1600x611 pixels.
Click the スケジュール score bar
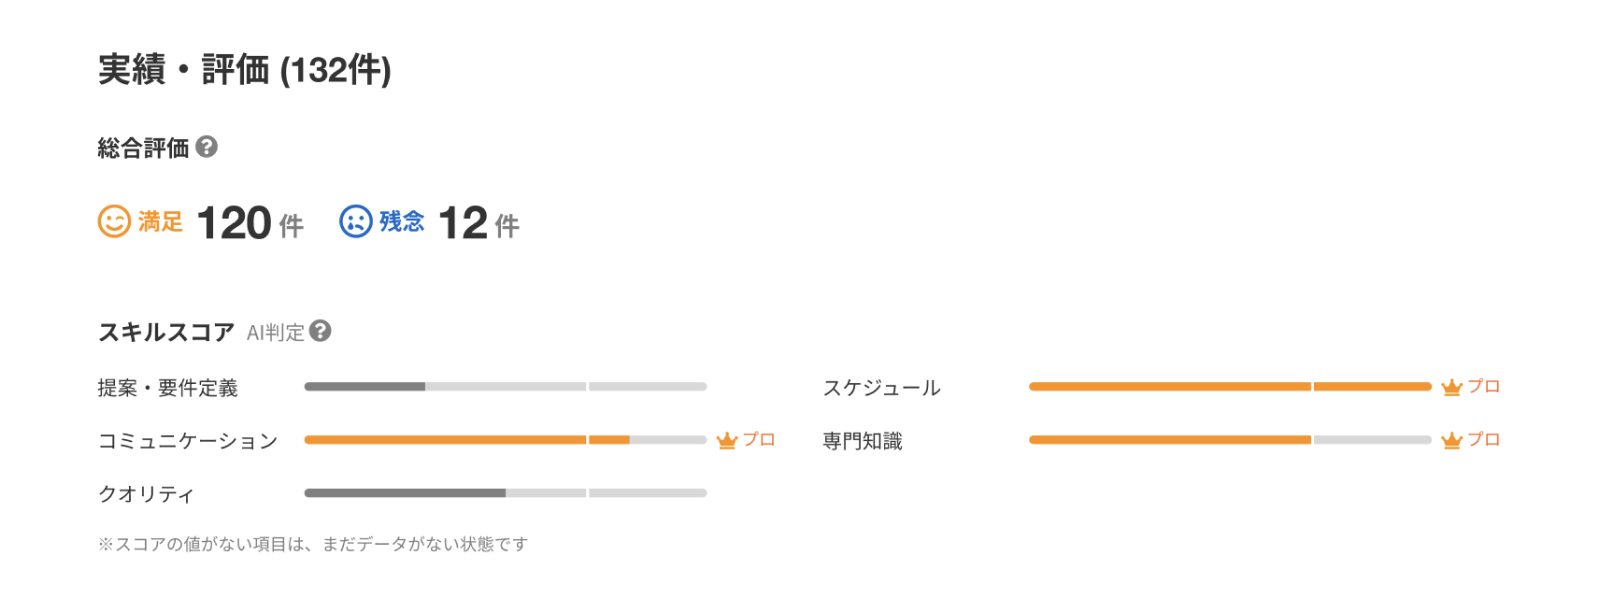pyautogui.click(x=1230, y=386)
